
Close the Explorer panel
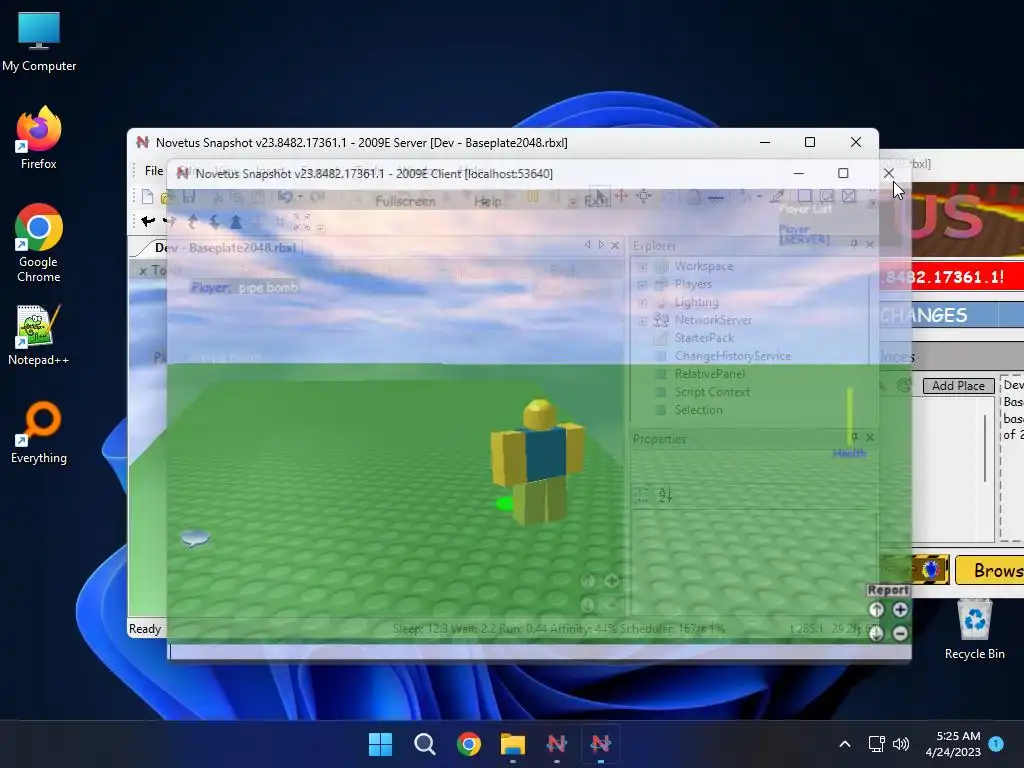click(x=869, y=244)
